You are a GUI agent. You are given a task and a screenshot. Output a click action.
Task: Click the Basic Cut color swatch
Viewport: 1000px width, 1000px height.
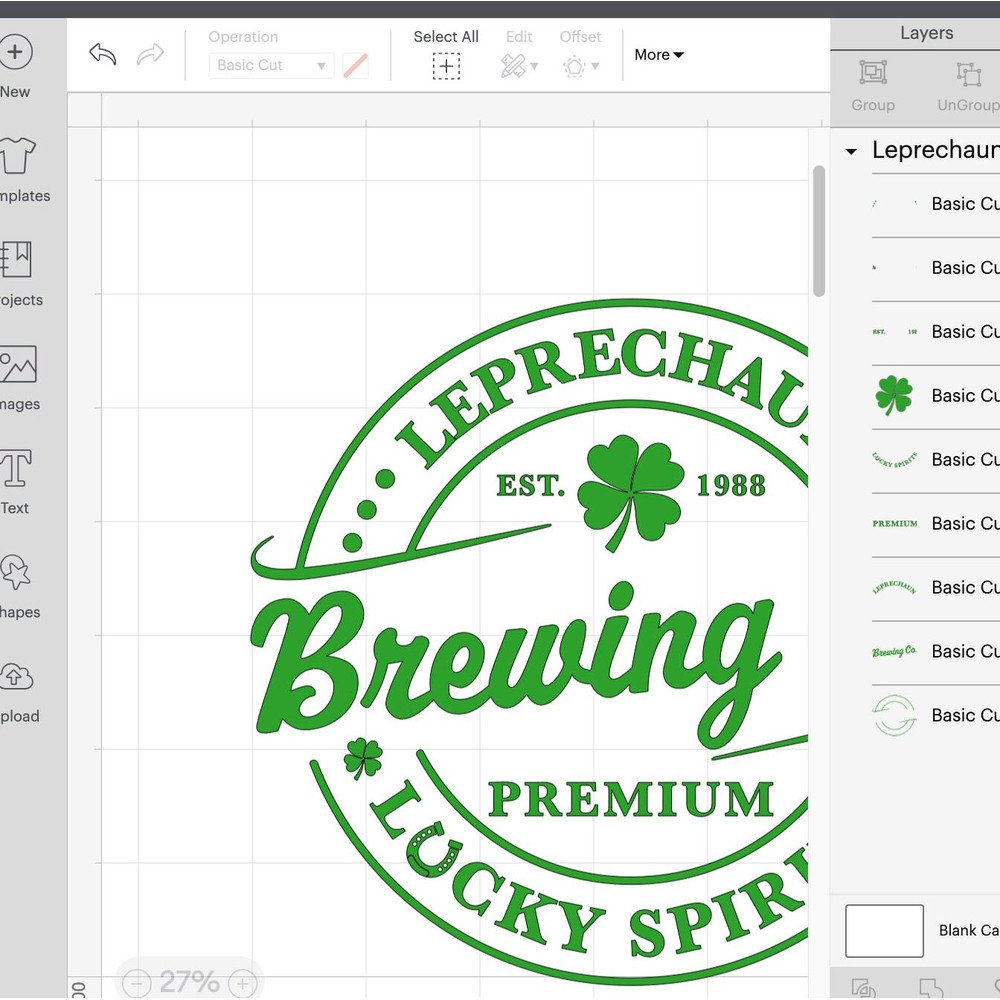pyautogui.click(x=356, y=65)
